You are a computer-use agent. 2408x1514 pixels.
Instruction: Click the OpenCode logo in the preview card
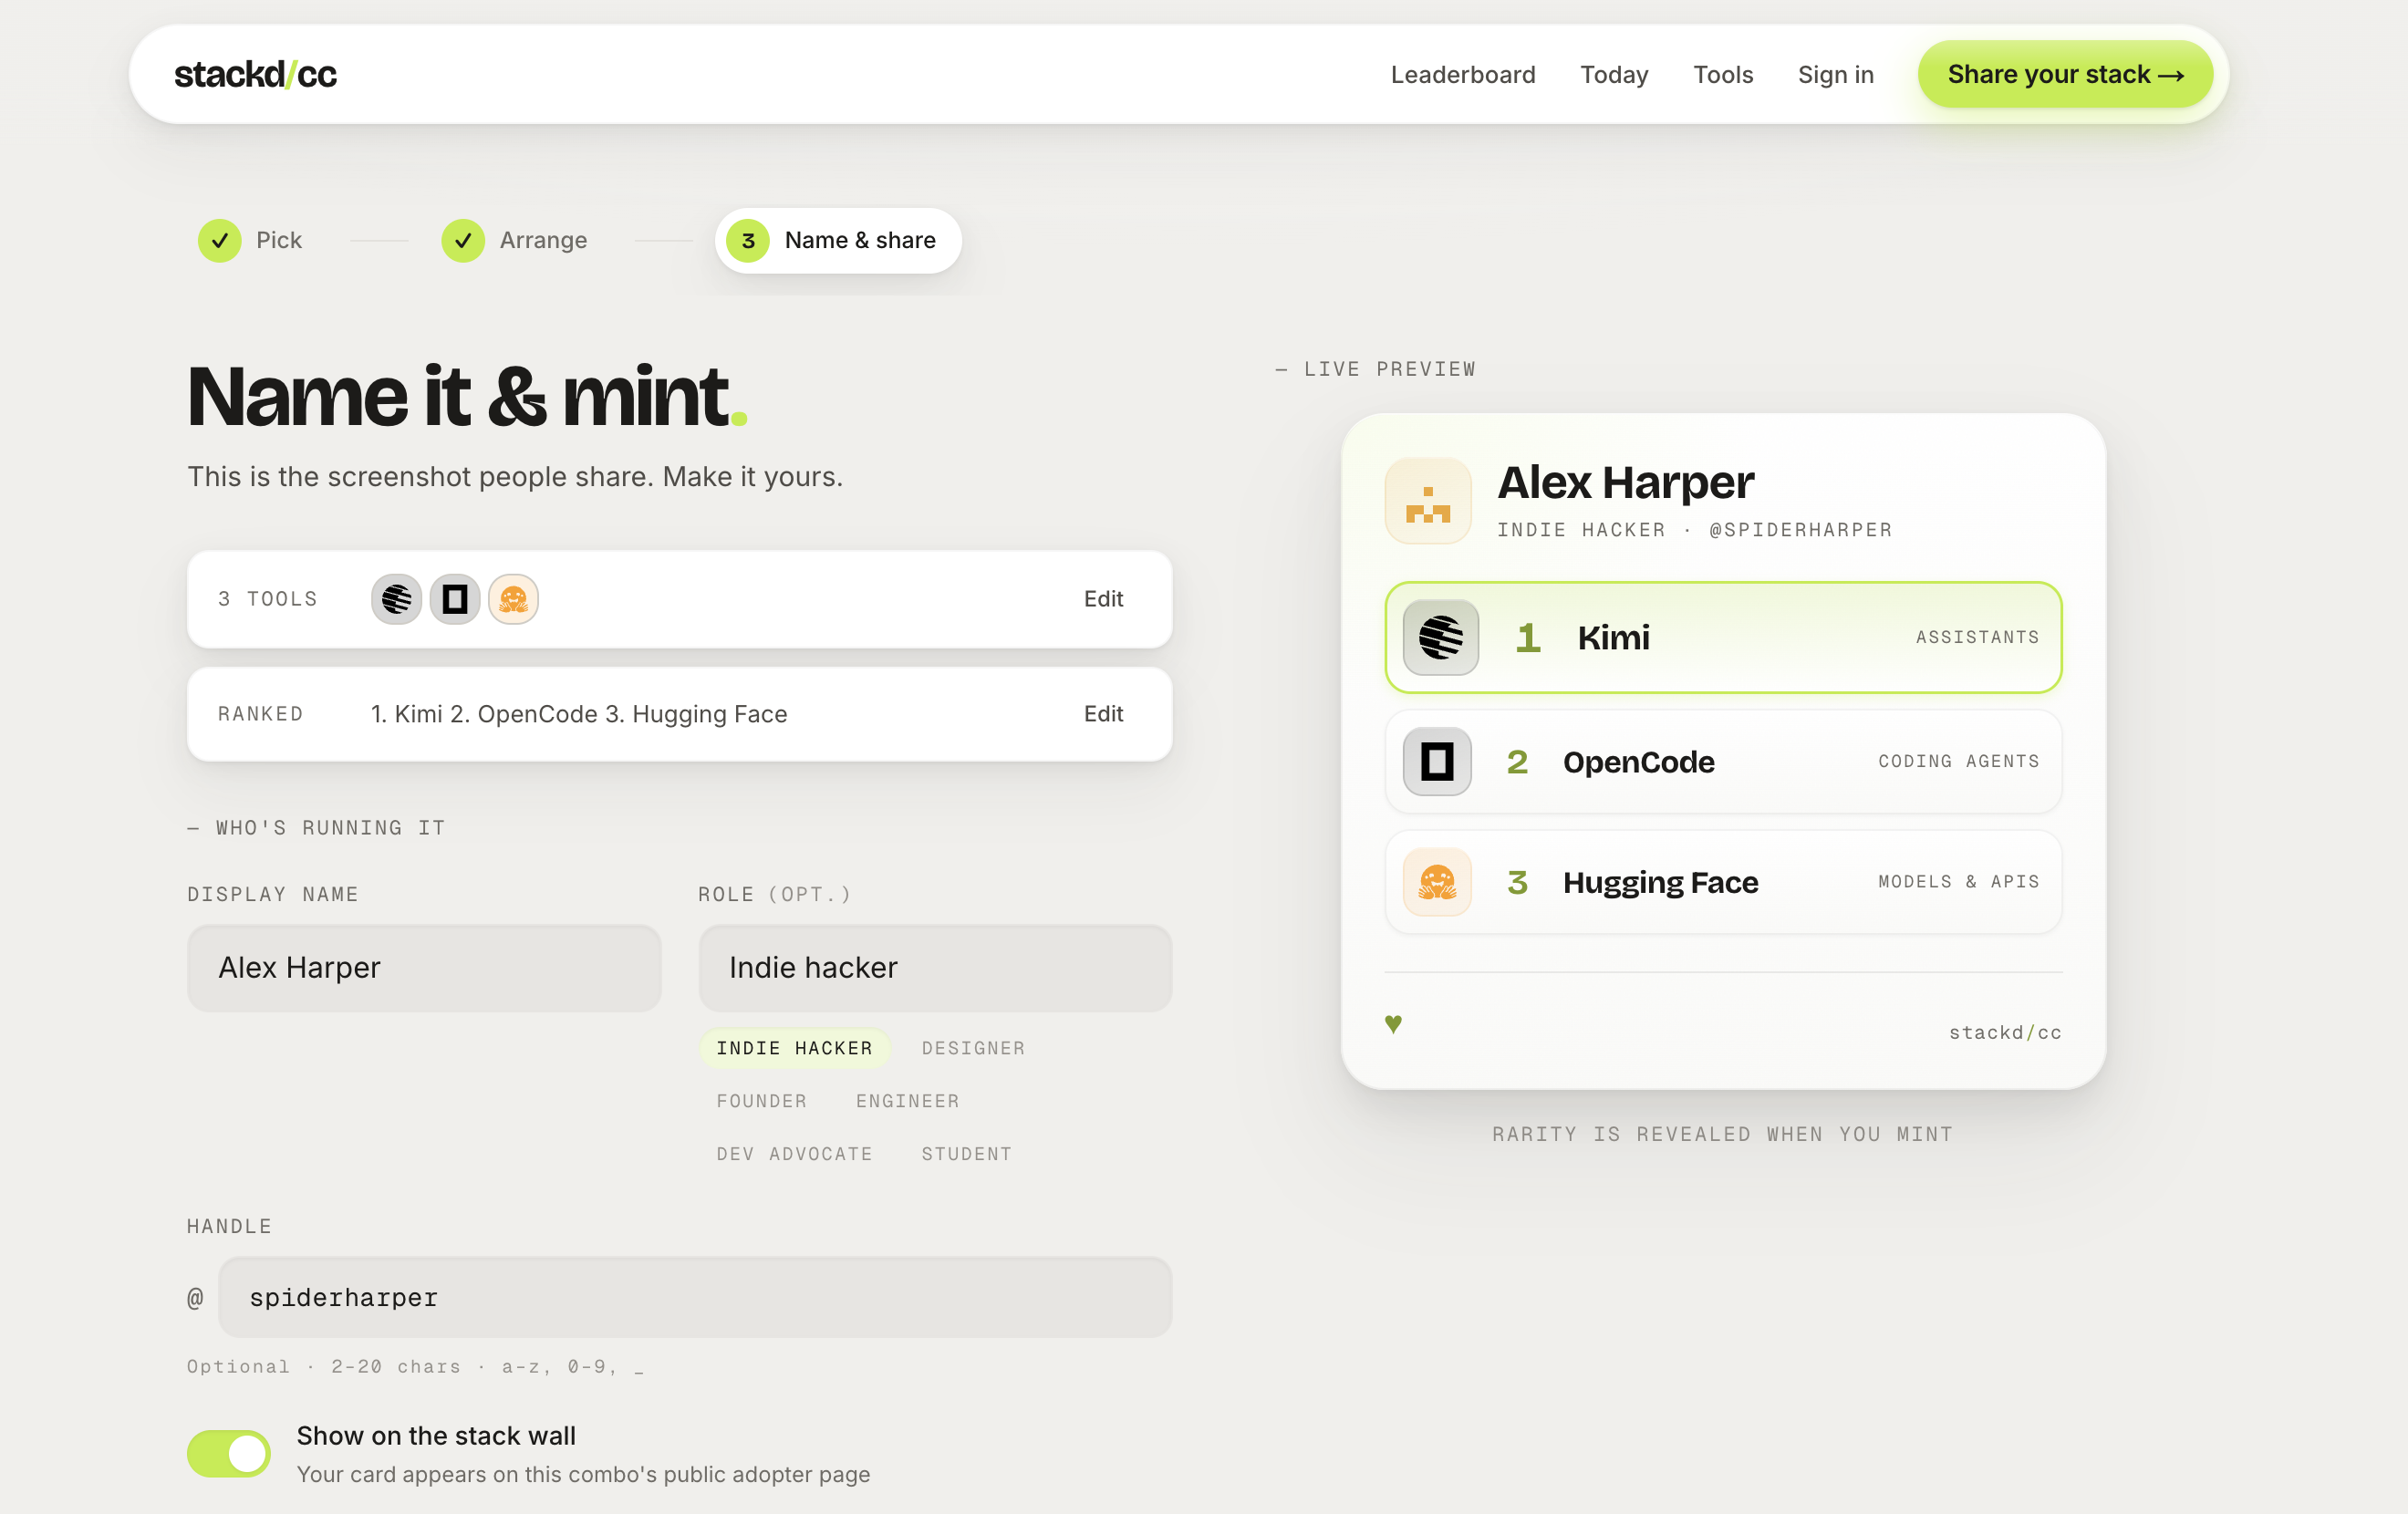click(1436, 760)
